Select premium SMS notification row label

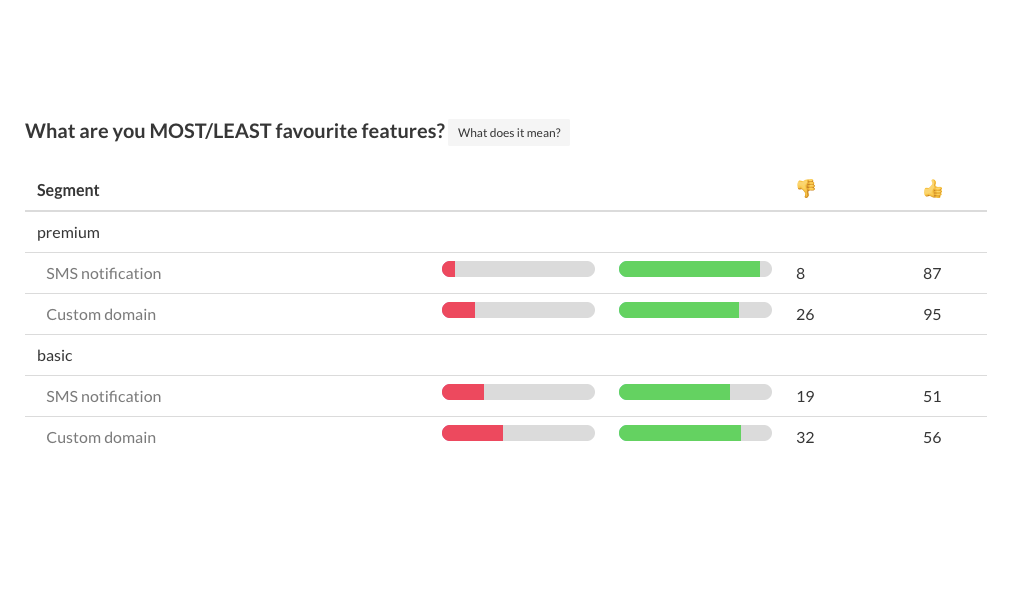(103, 273)
